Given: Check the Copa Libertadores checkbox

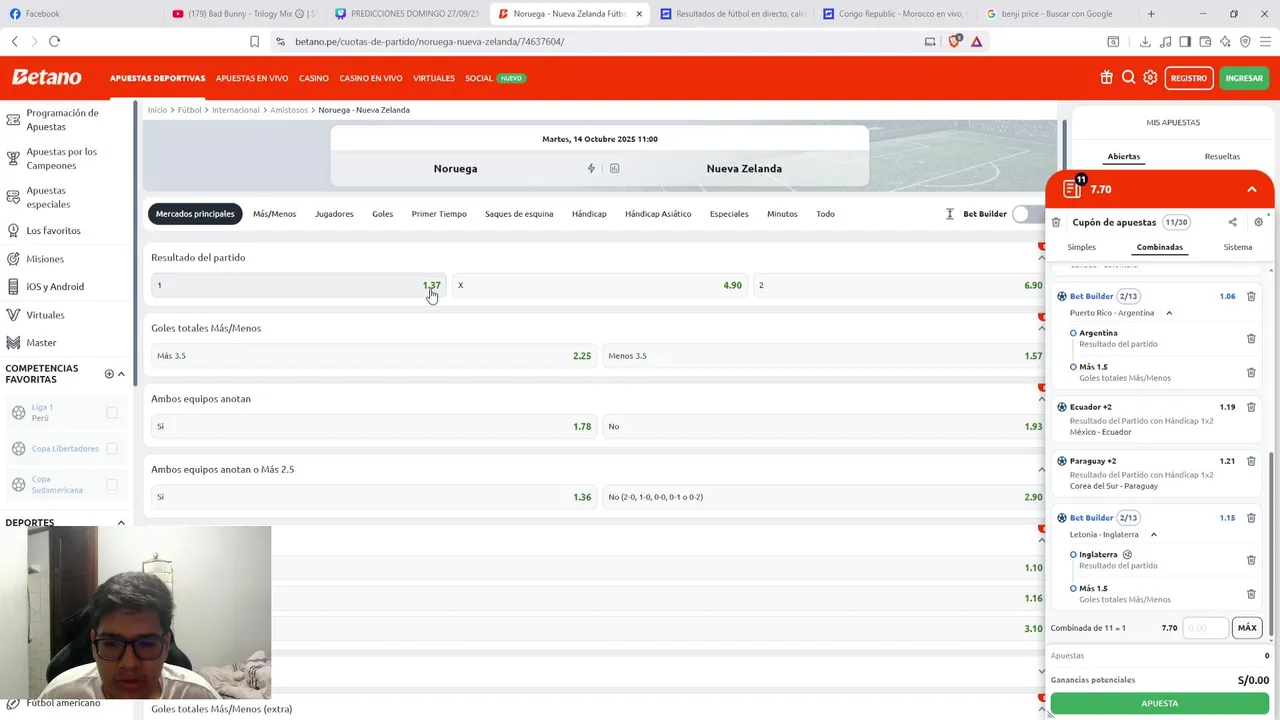Looking at the screenshot, I should coord(112,448).
